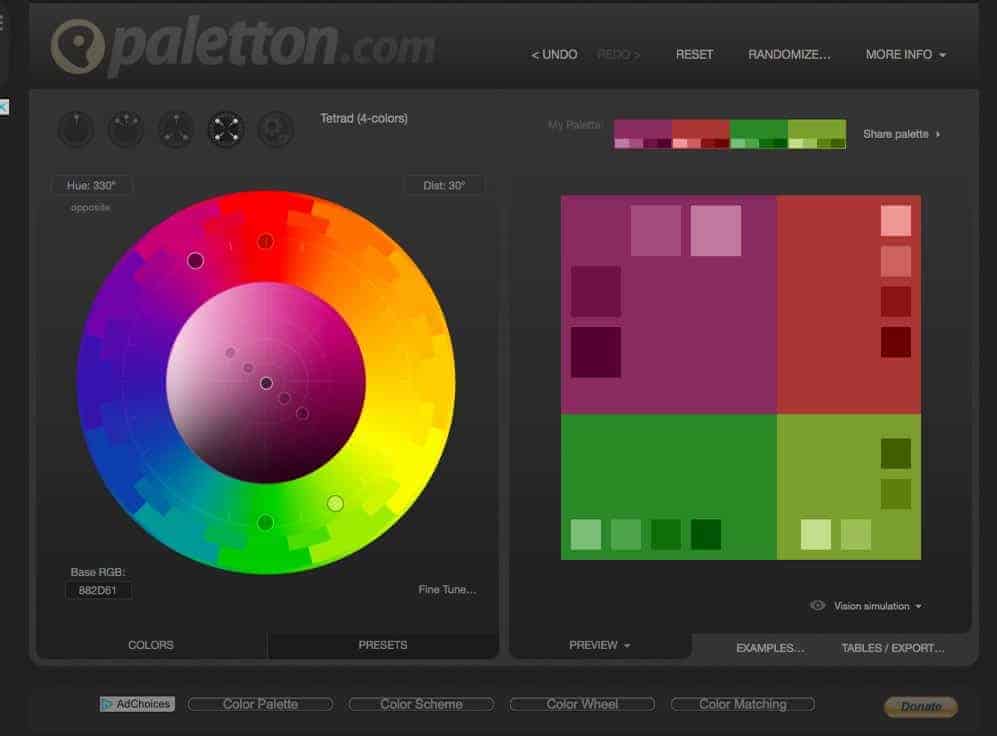
Task: Open Fine Tune settings
Action: click(x=447, y=590)
